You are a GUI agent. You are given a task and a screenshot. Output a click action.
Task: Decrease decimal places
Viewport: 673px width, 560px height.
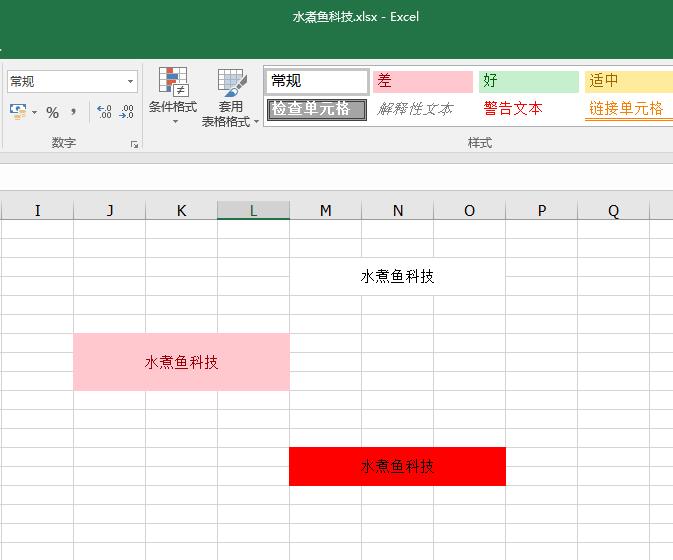(127, 112)
